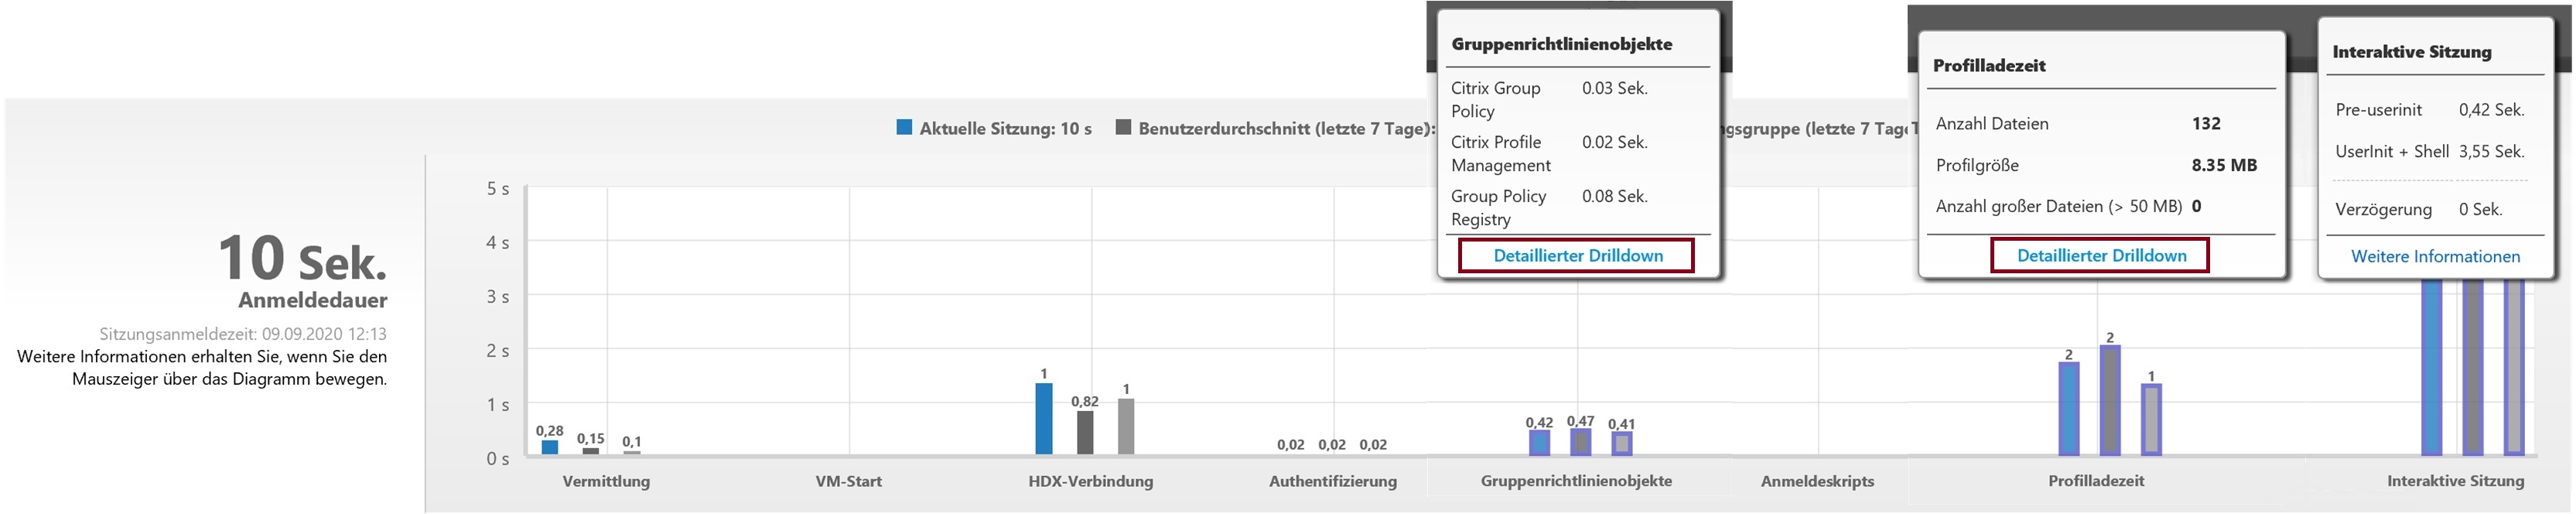Click blue Aktuelle Sitzung legend square
Image resolution: width=2576 pixels, height=514 pixels.
coord(904,127)
